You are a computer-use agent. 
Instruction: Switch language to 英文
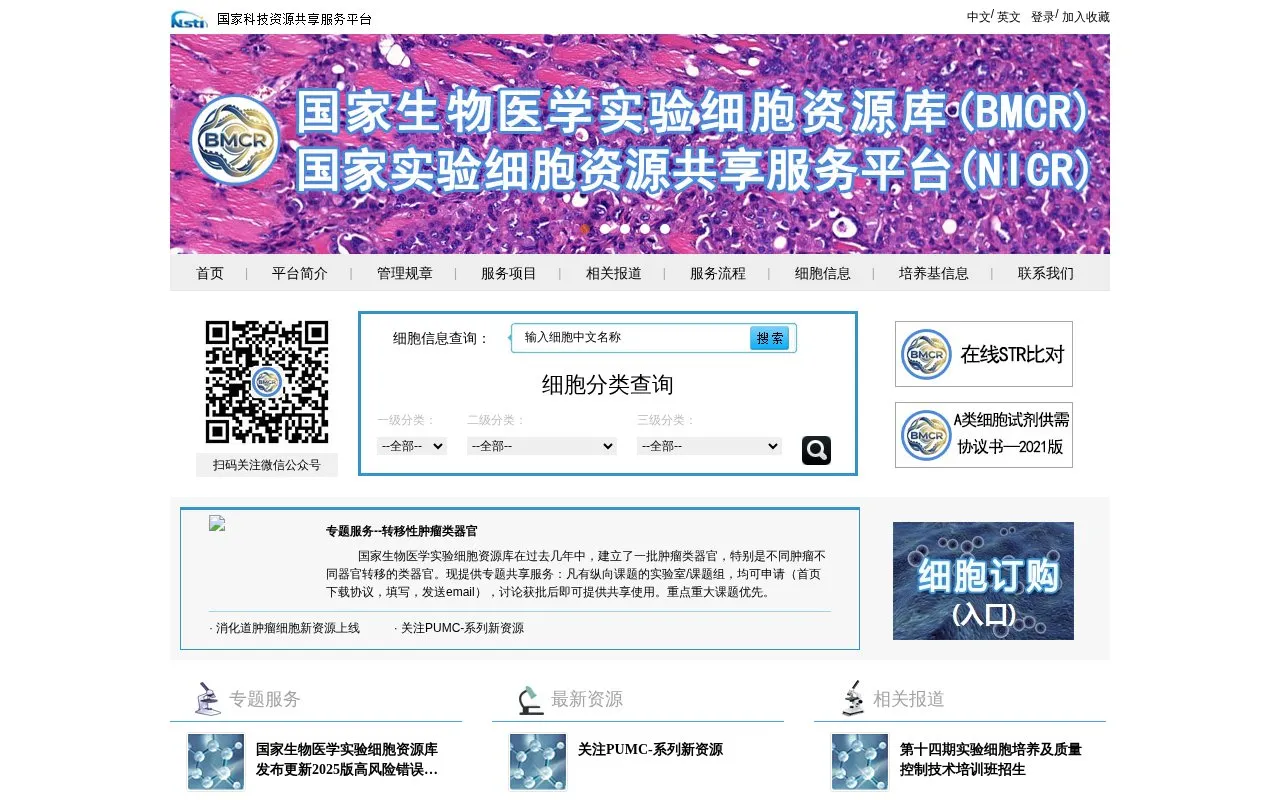[1009, 17]
